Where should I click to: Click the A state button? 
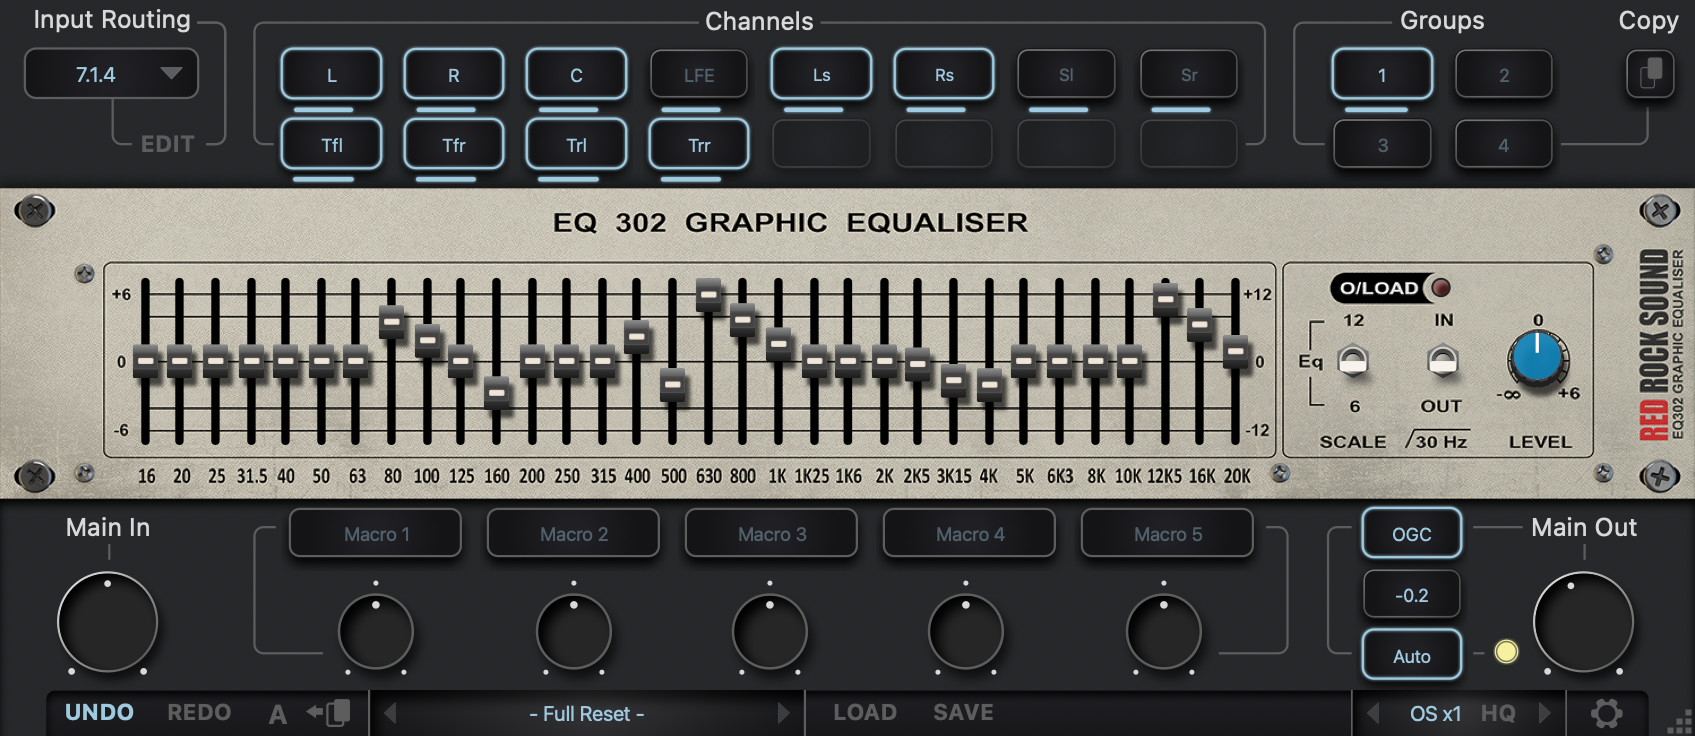(x=277, y=714)
